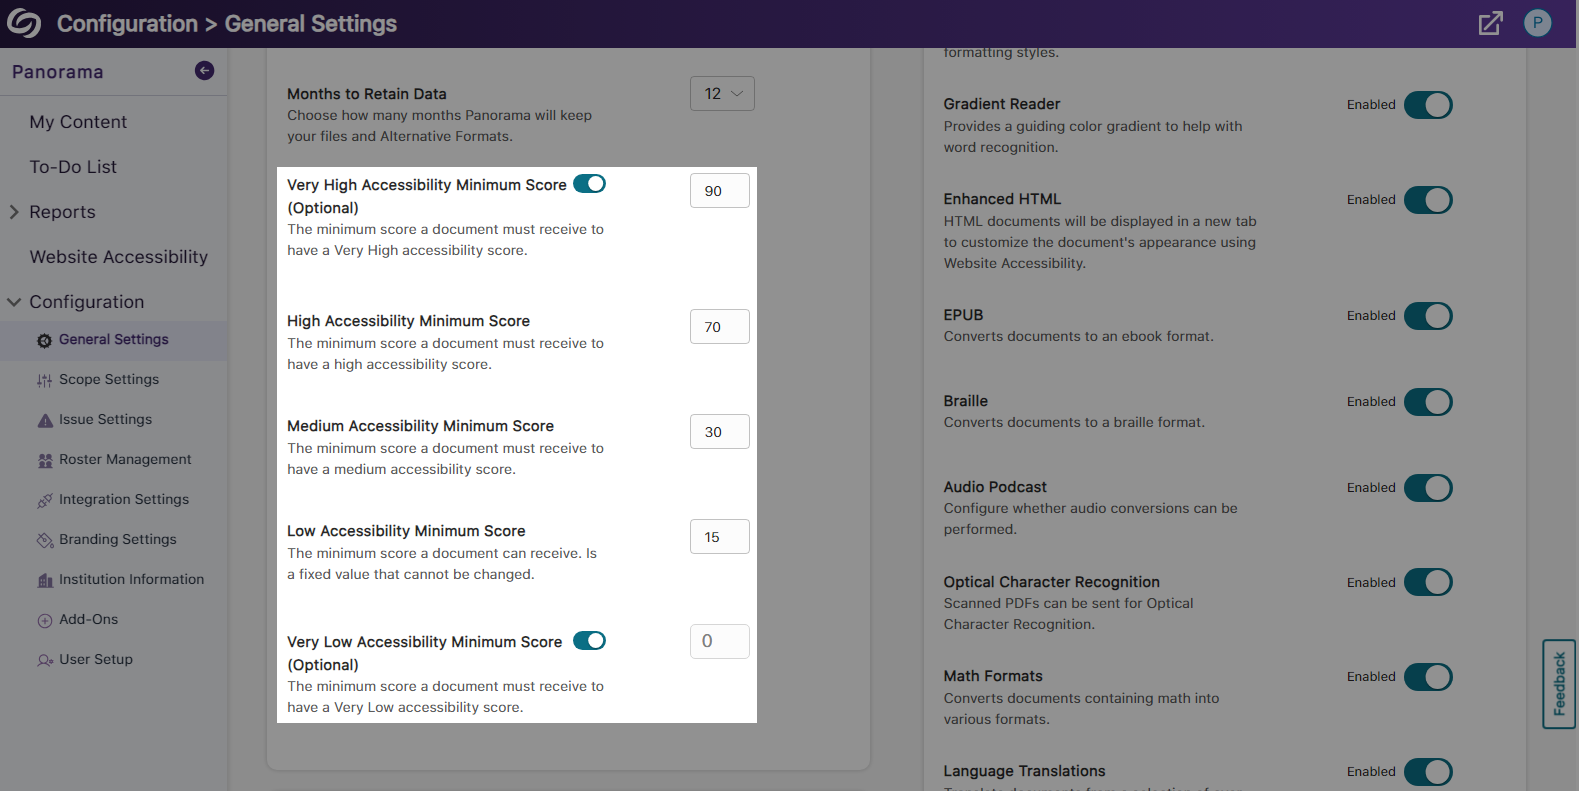Open the user profile avatar
1579x791 pixels.
(x=1537, y=23)
